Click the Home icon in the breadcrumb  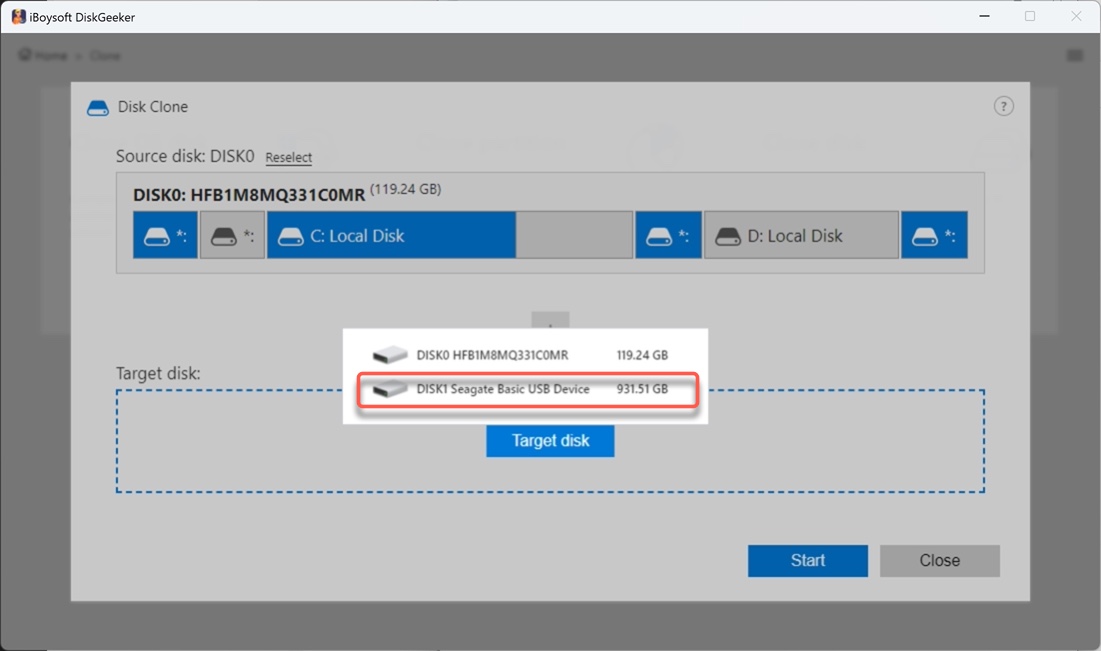pyautogui.click(x=23, y=55)
